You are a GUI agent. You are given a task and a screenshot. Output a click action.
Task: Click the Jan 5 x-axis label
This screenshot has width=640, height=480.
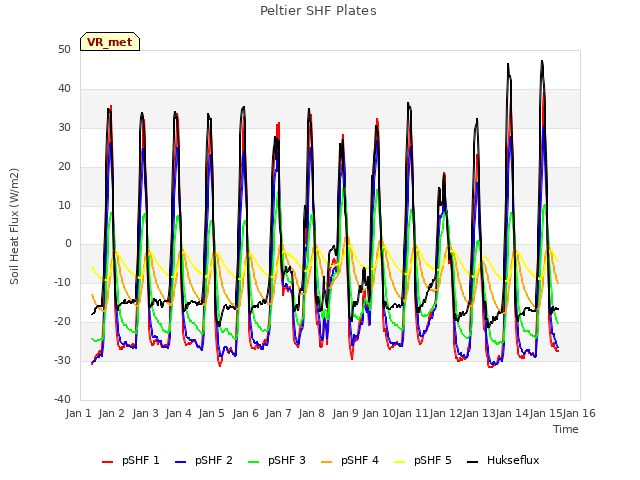click(211, 413)
